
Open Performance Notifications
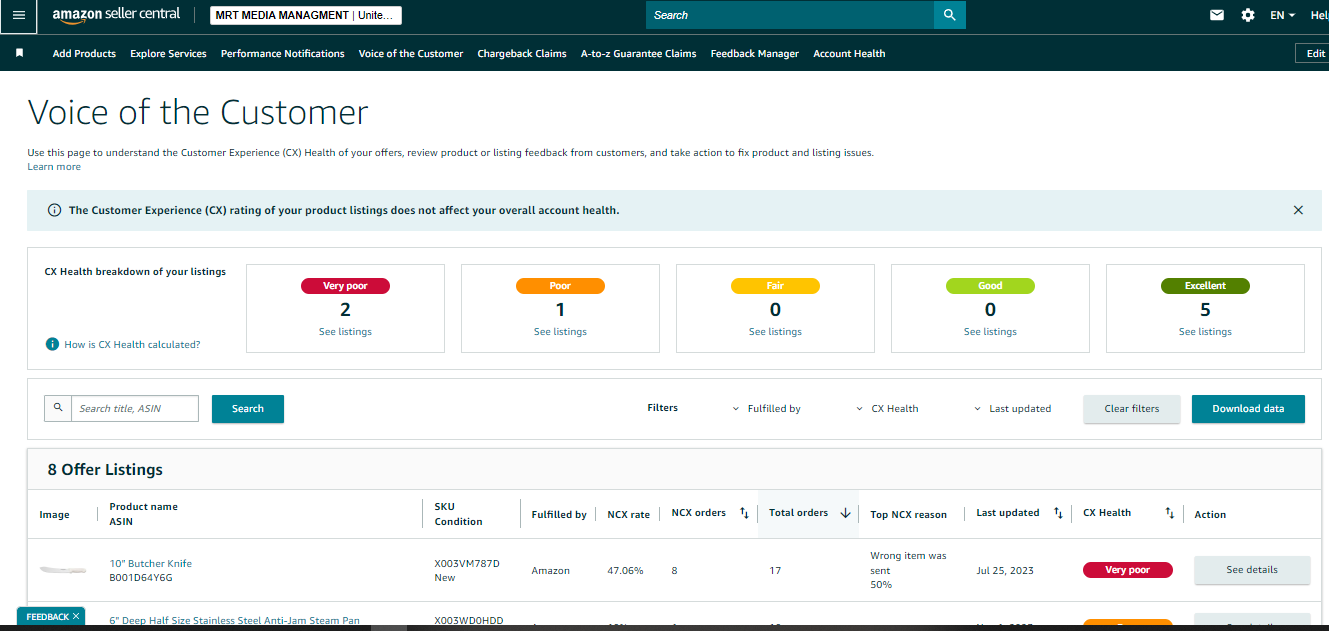[x=283, y=54]
